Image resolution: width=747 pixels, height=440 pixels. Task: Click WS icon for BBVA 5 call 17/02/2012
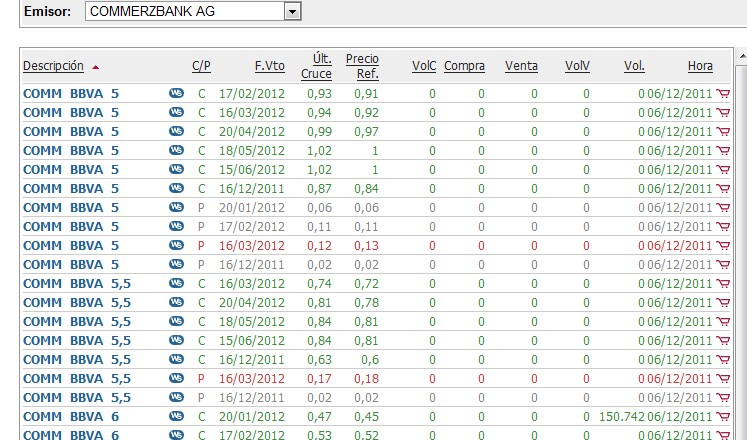click(x=176, y=93)
